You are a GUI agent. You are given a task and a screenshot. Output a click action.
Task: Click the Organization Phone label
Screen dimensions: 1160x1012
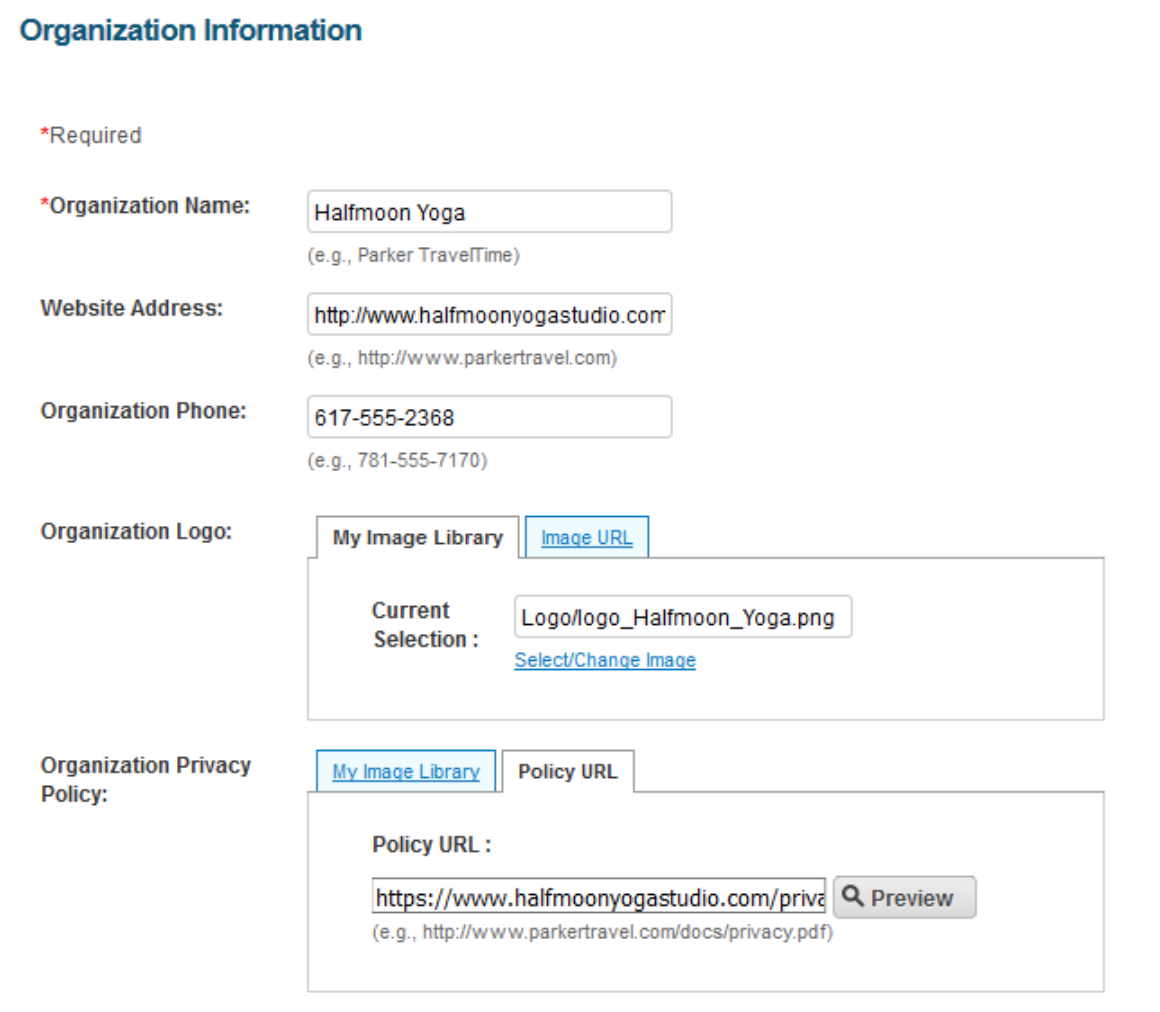144,411
